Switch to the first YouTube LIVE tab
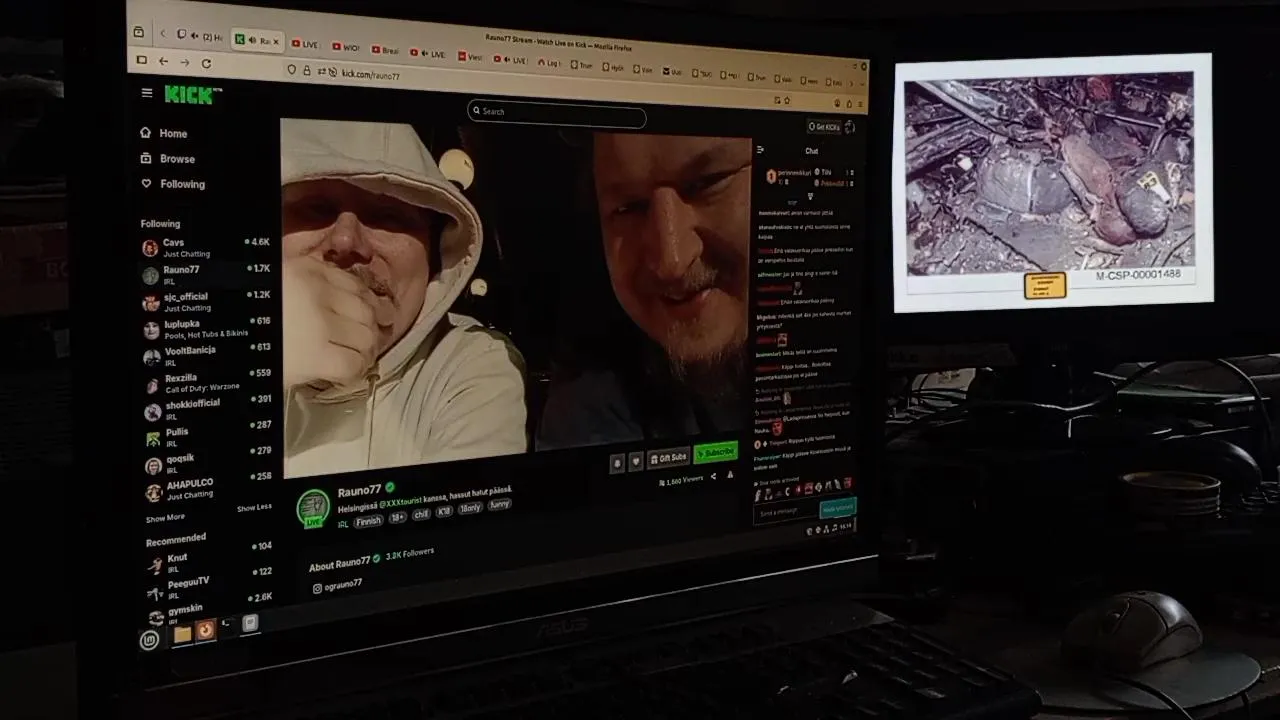The width and height of the screenshot is (1280, 720). pos(308,44)
